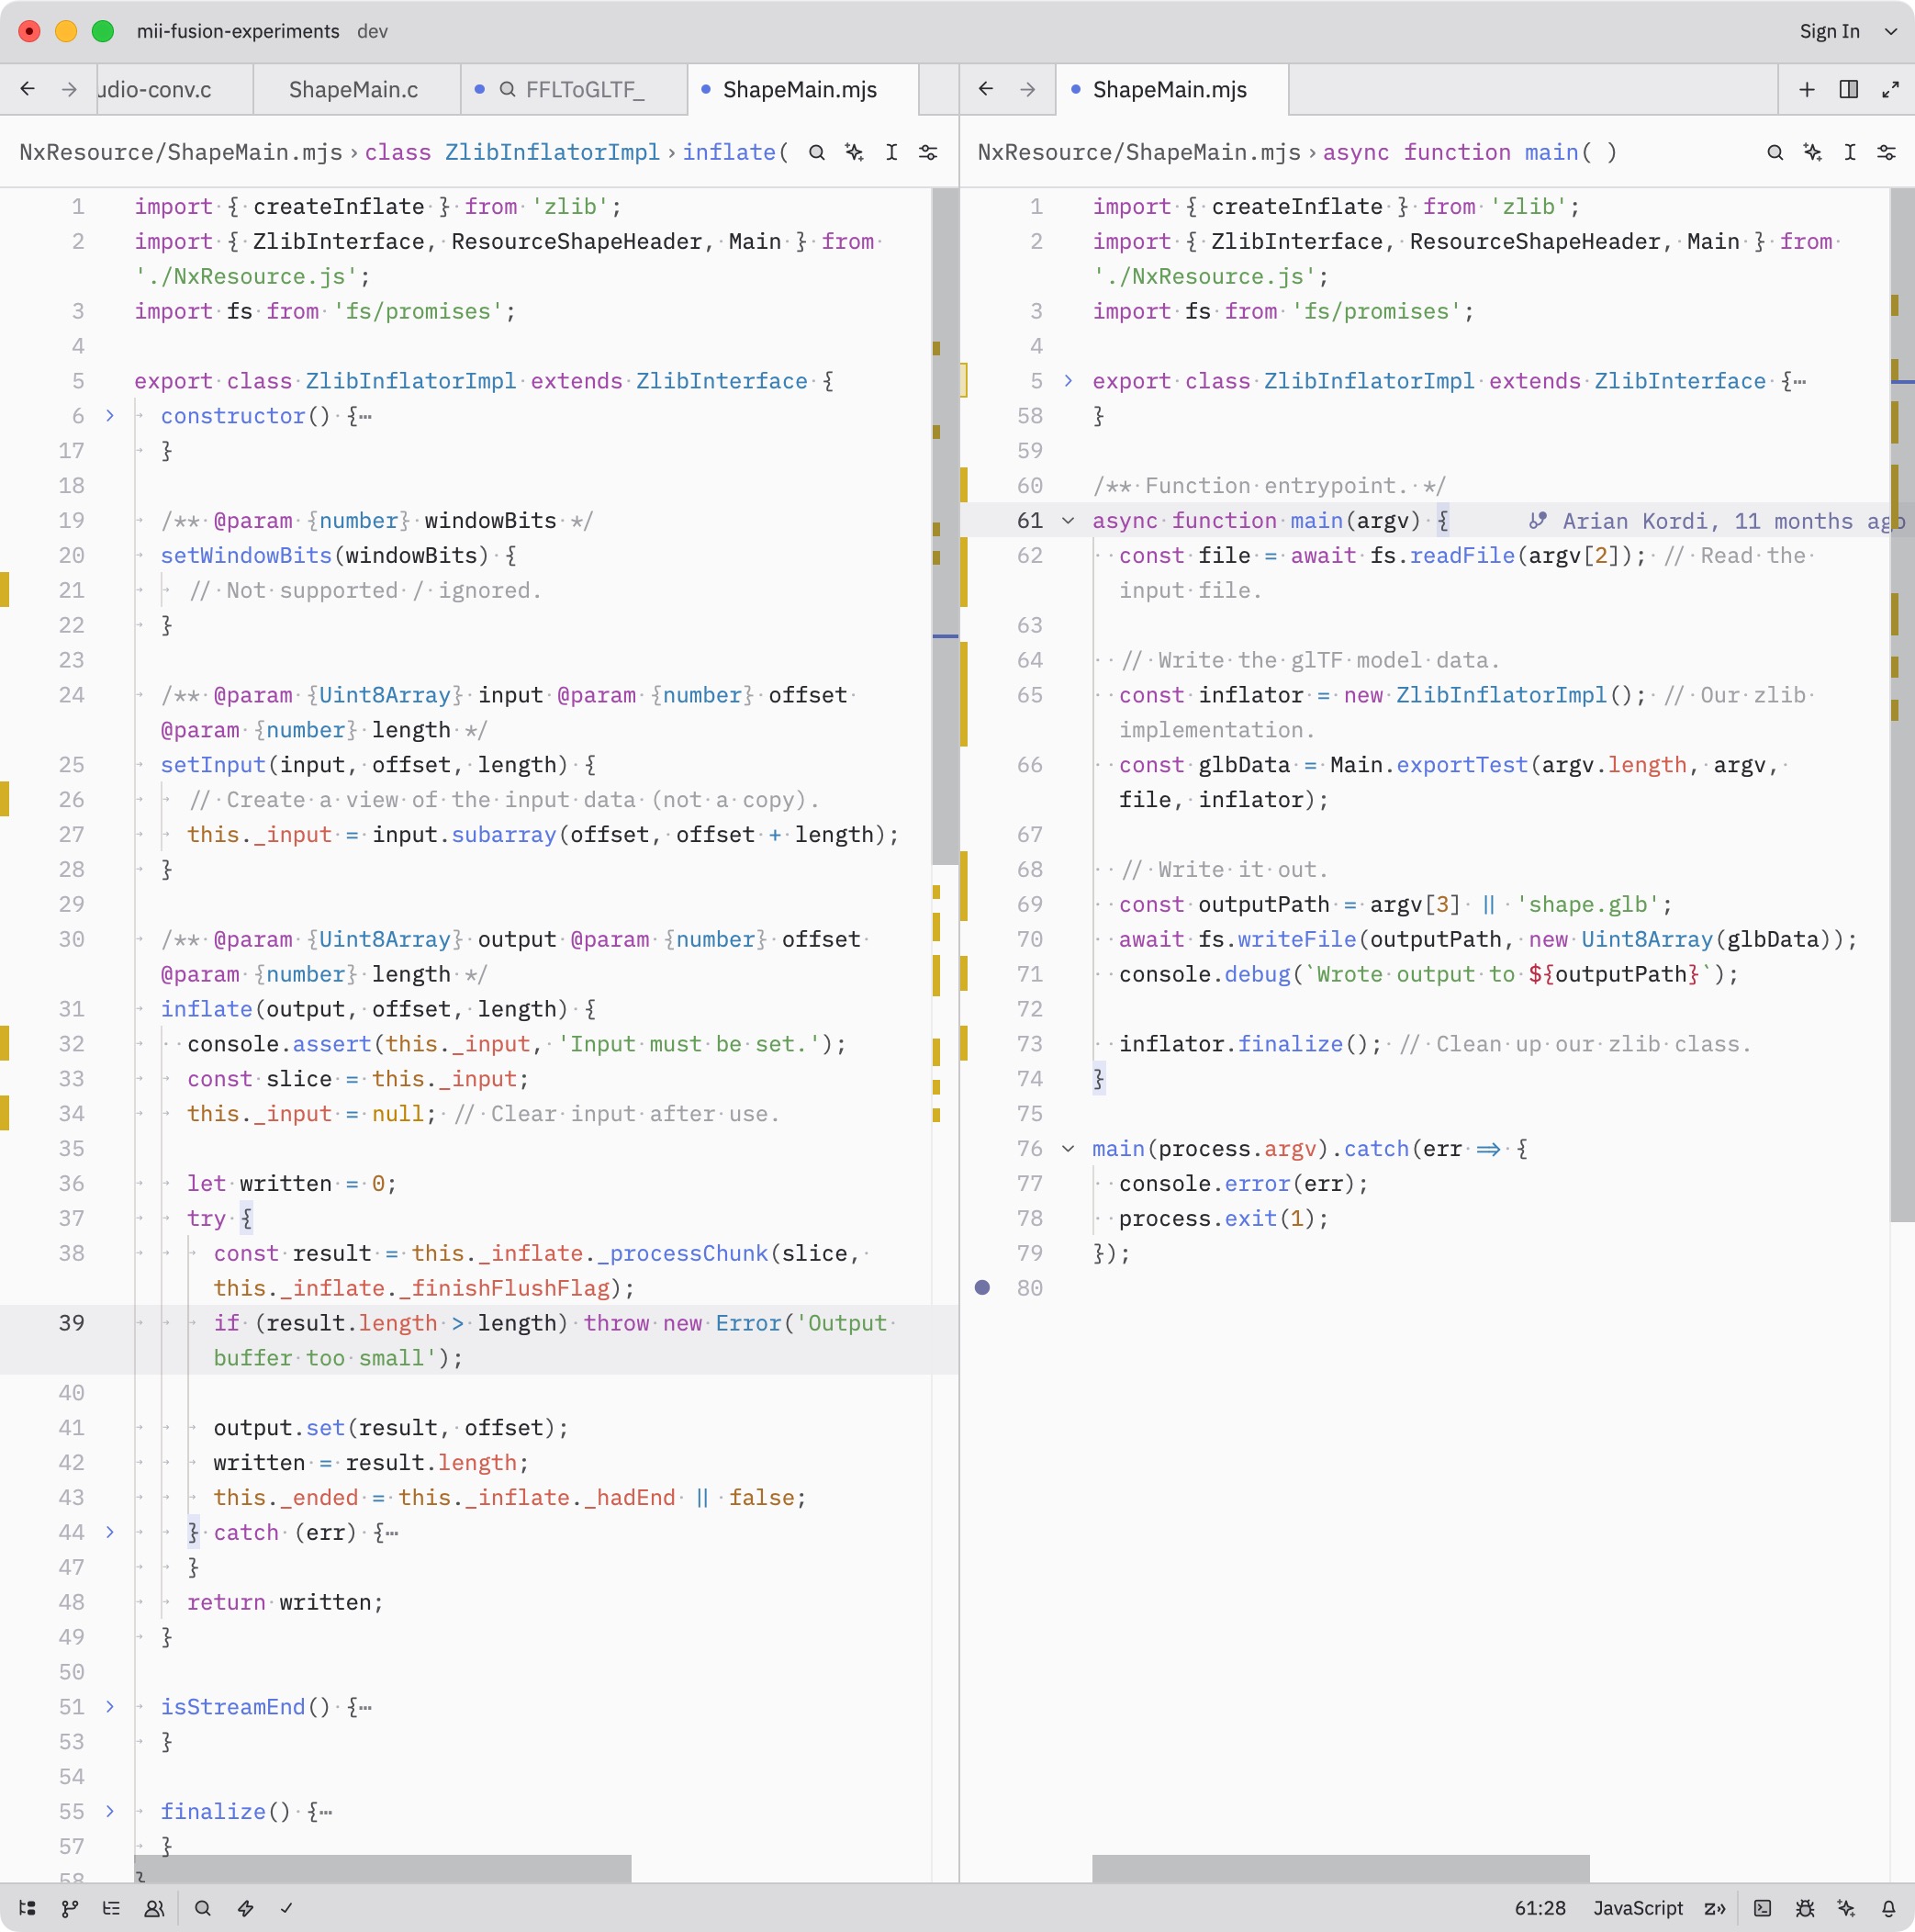Open the collaboration panel icon
Viewport: 1915px width, 1932px height.
pyautogui.click(x=154, y=1908)
